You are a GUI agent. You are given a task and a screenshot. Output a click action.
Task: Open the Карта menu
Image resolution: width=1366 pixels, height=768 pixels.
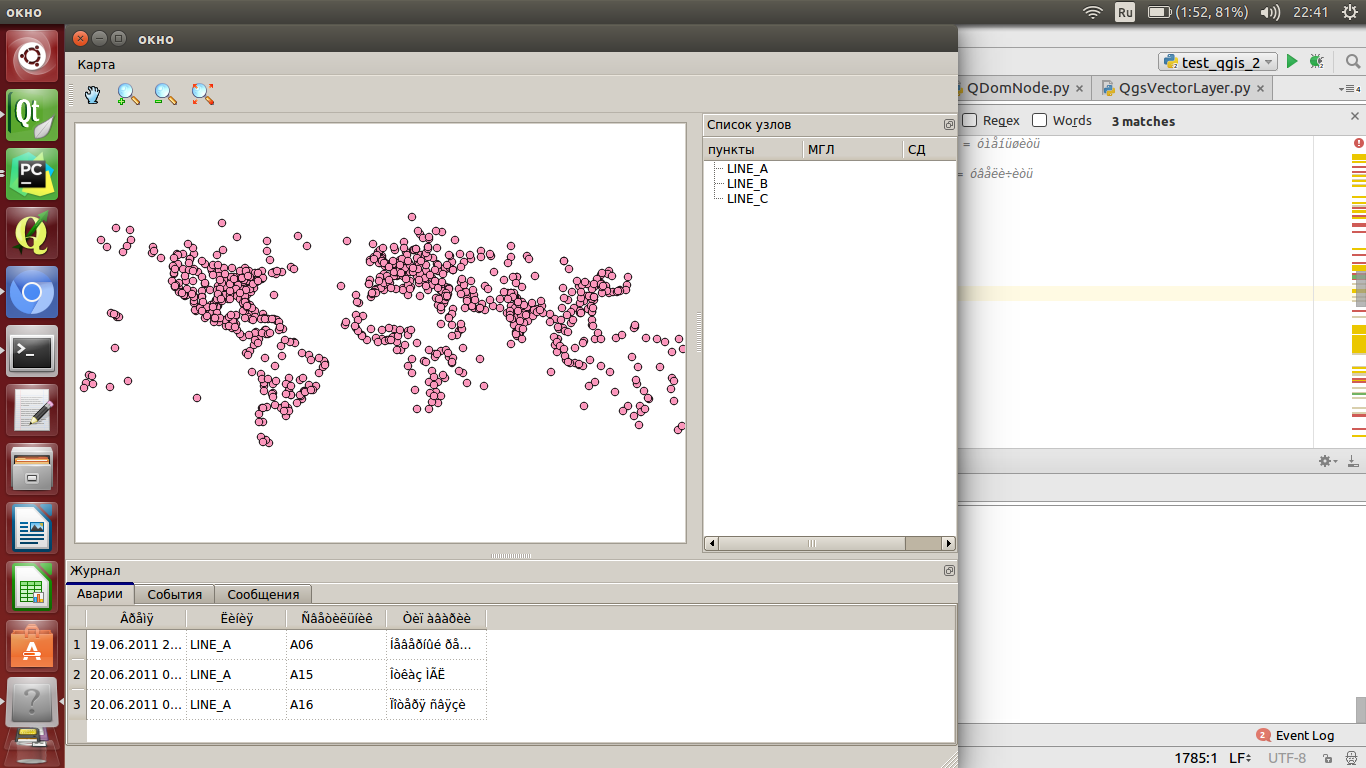tap(96, 64)
